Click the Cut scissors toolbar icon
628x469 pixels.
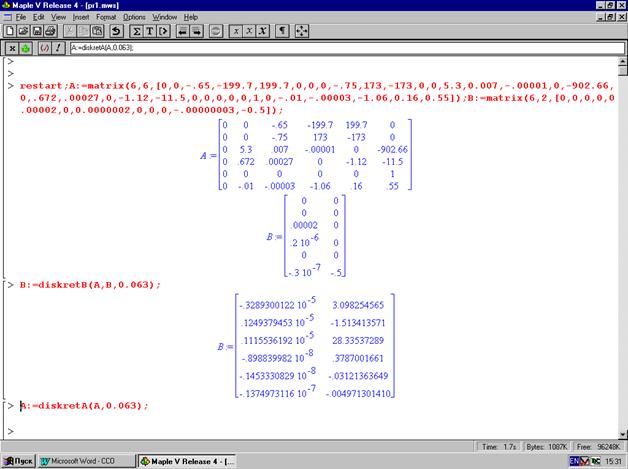click(70, 31)
